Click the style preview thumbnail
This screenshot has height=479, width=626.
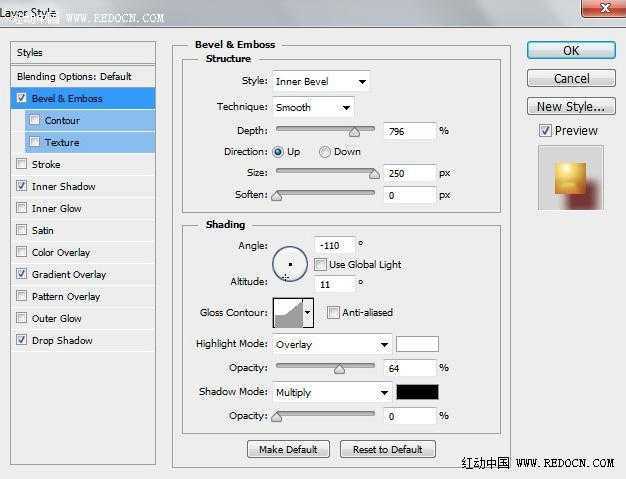571,178
